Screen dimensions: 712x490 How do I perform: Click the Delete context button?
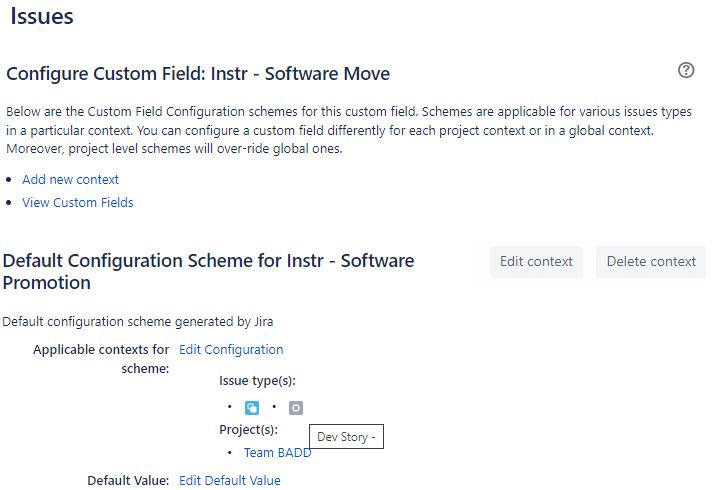click(651, 262)
